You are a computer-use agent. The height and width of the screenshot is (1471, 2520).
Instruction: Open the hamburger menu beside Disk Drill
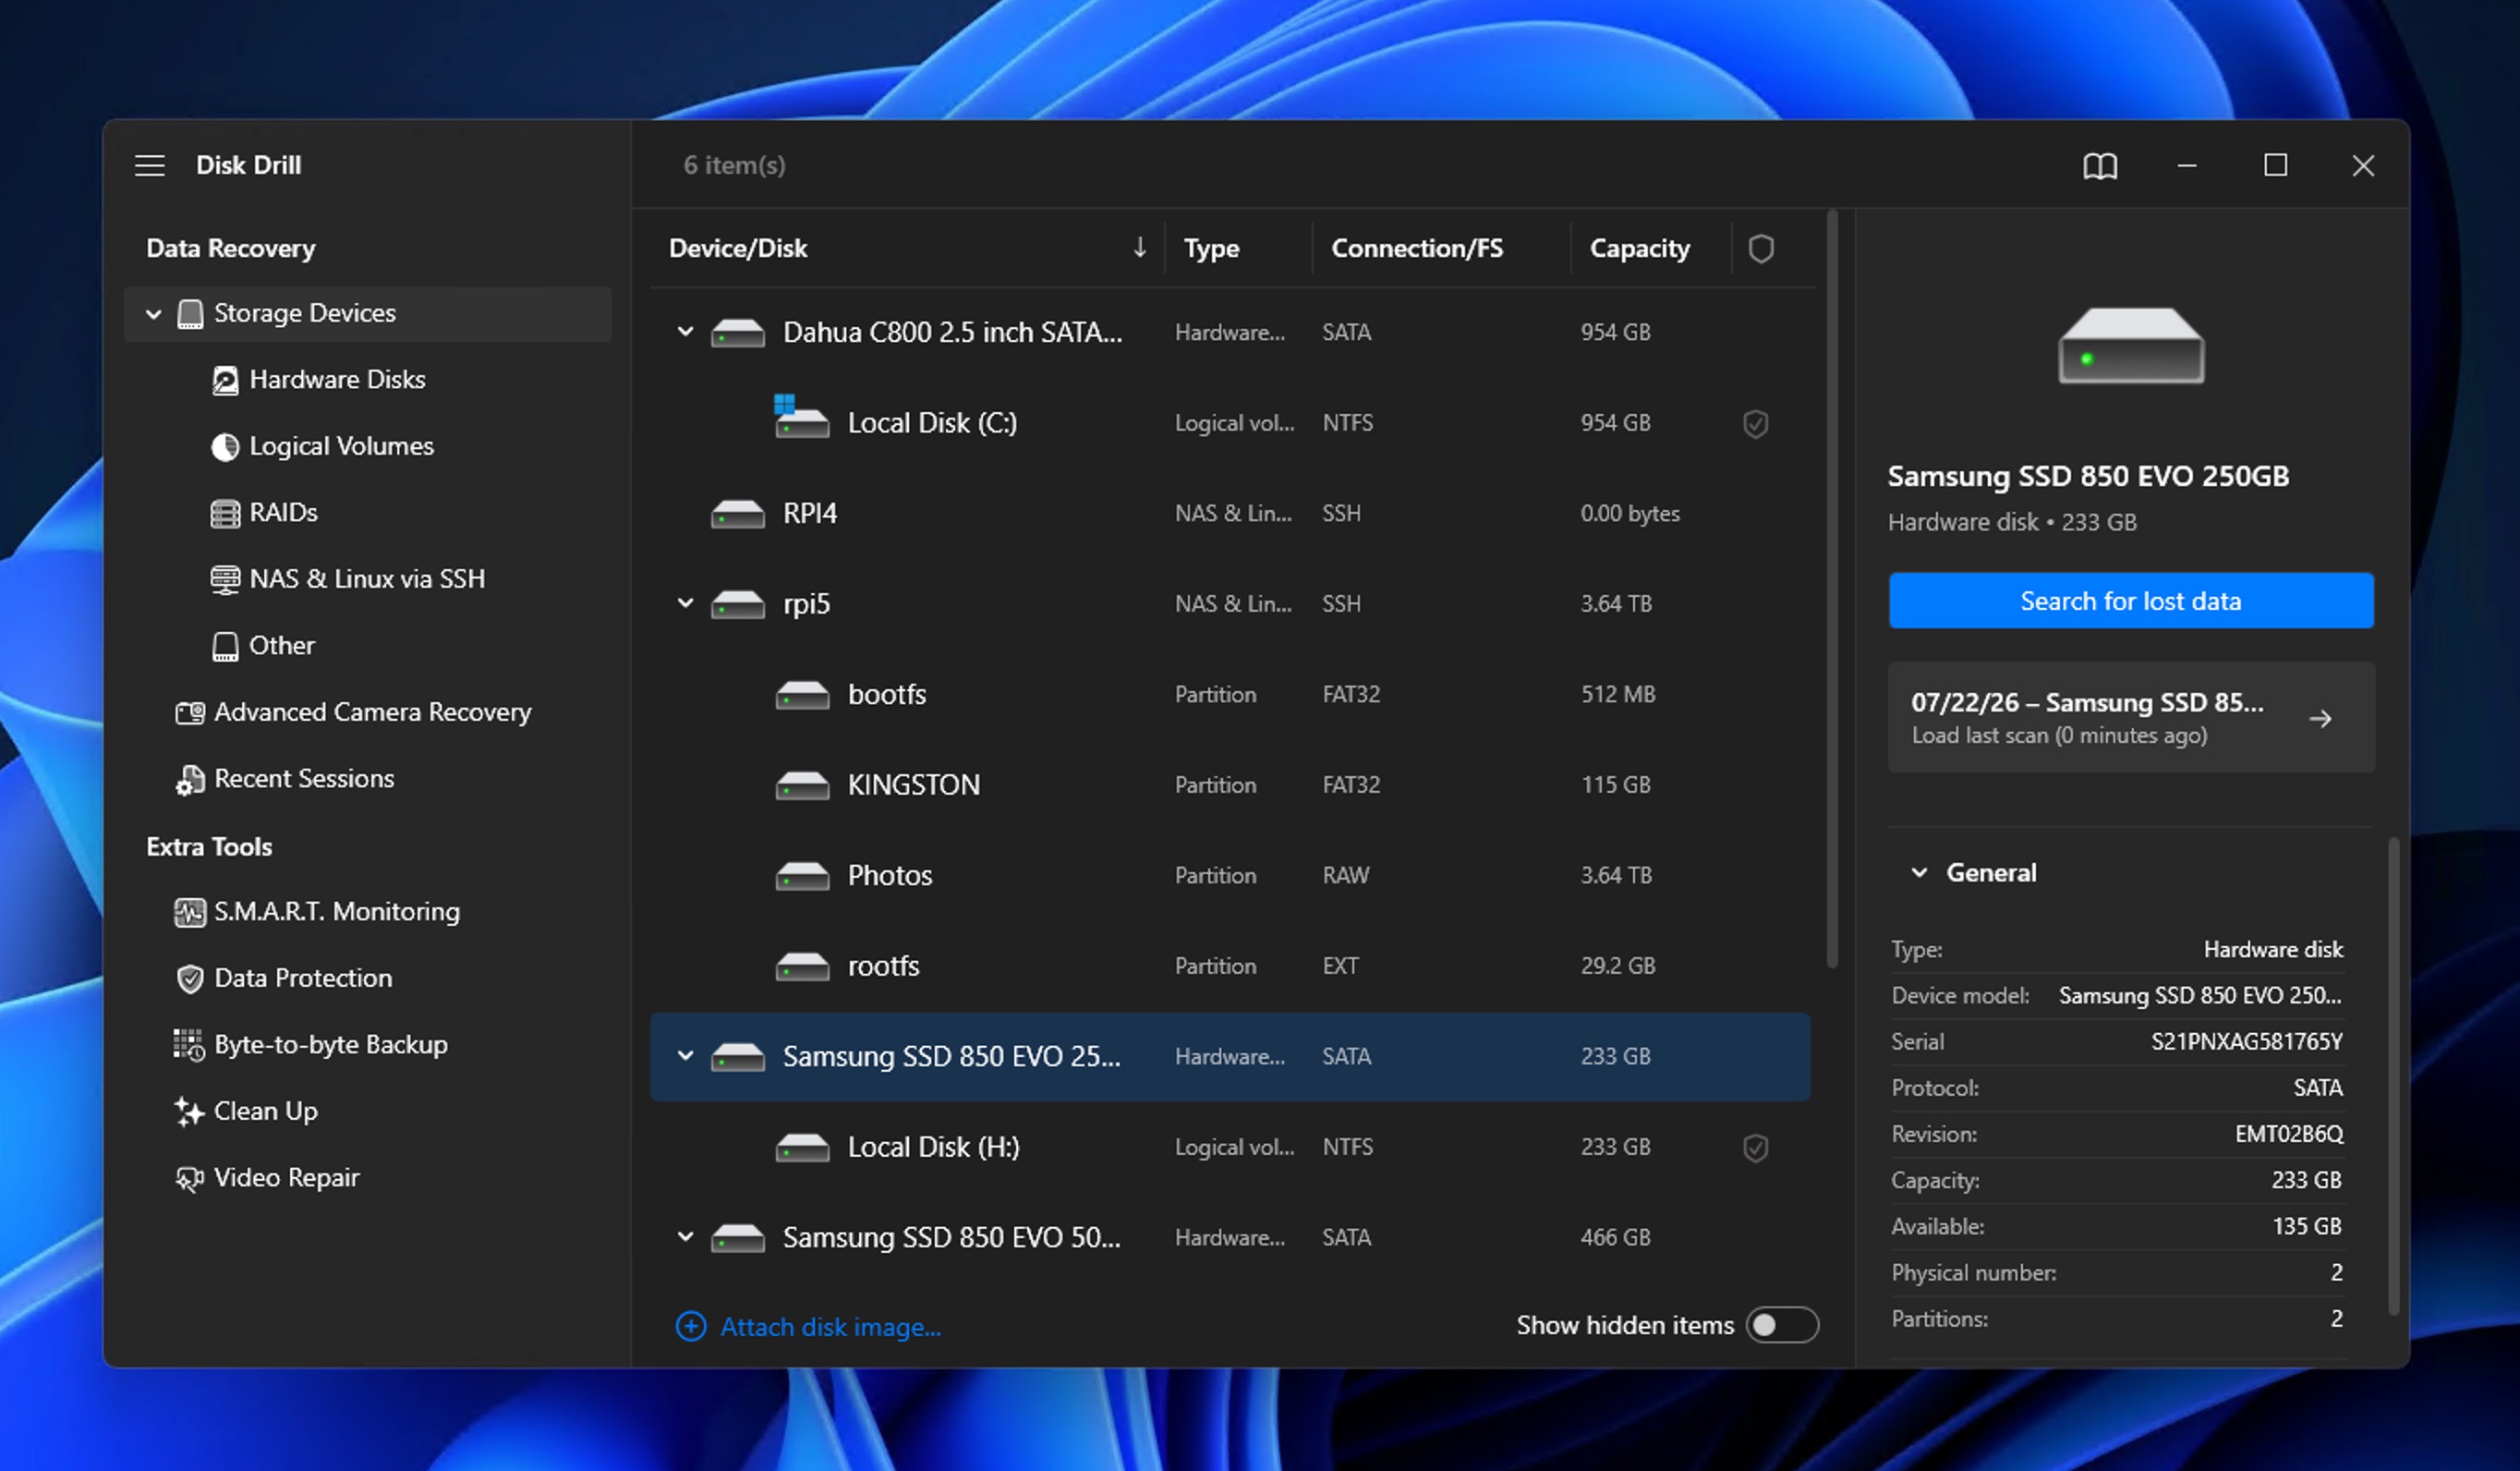pyautogui.click(x=150, y=165)
